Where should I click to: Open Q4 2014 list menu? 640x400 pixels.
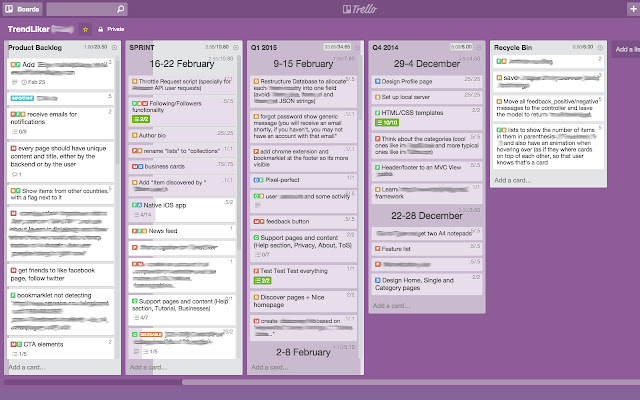click(x=478, y=47)
